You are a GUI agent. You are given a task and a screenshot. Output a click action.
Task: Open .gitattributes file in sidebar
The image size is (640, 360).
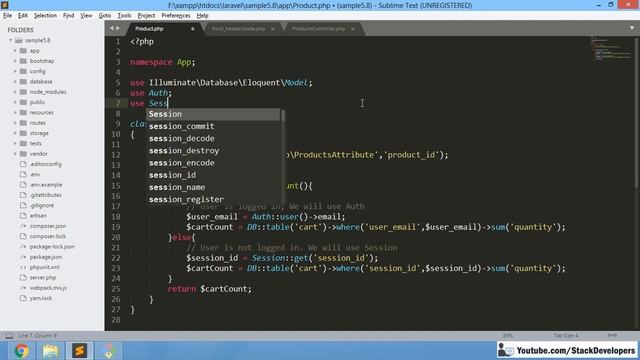pos(45,195)
